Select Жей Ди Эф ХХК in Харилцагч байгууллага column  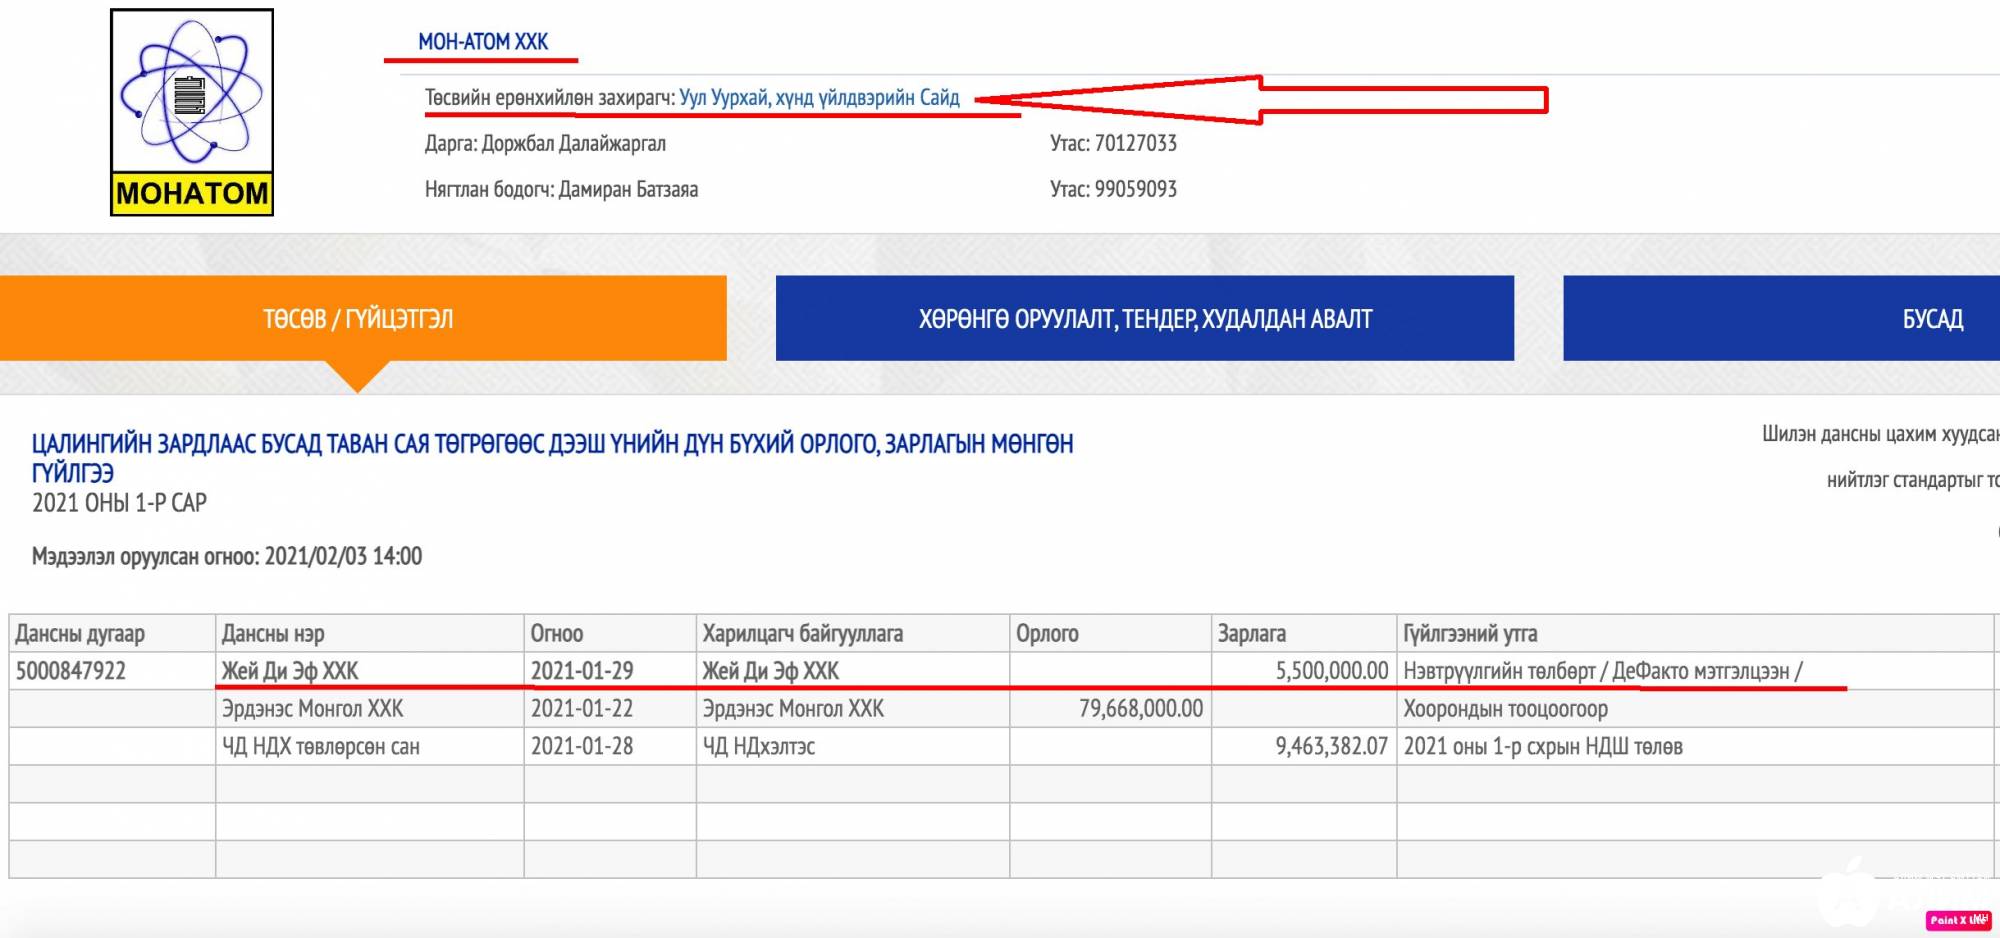click(x=853, y=671)
